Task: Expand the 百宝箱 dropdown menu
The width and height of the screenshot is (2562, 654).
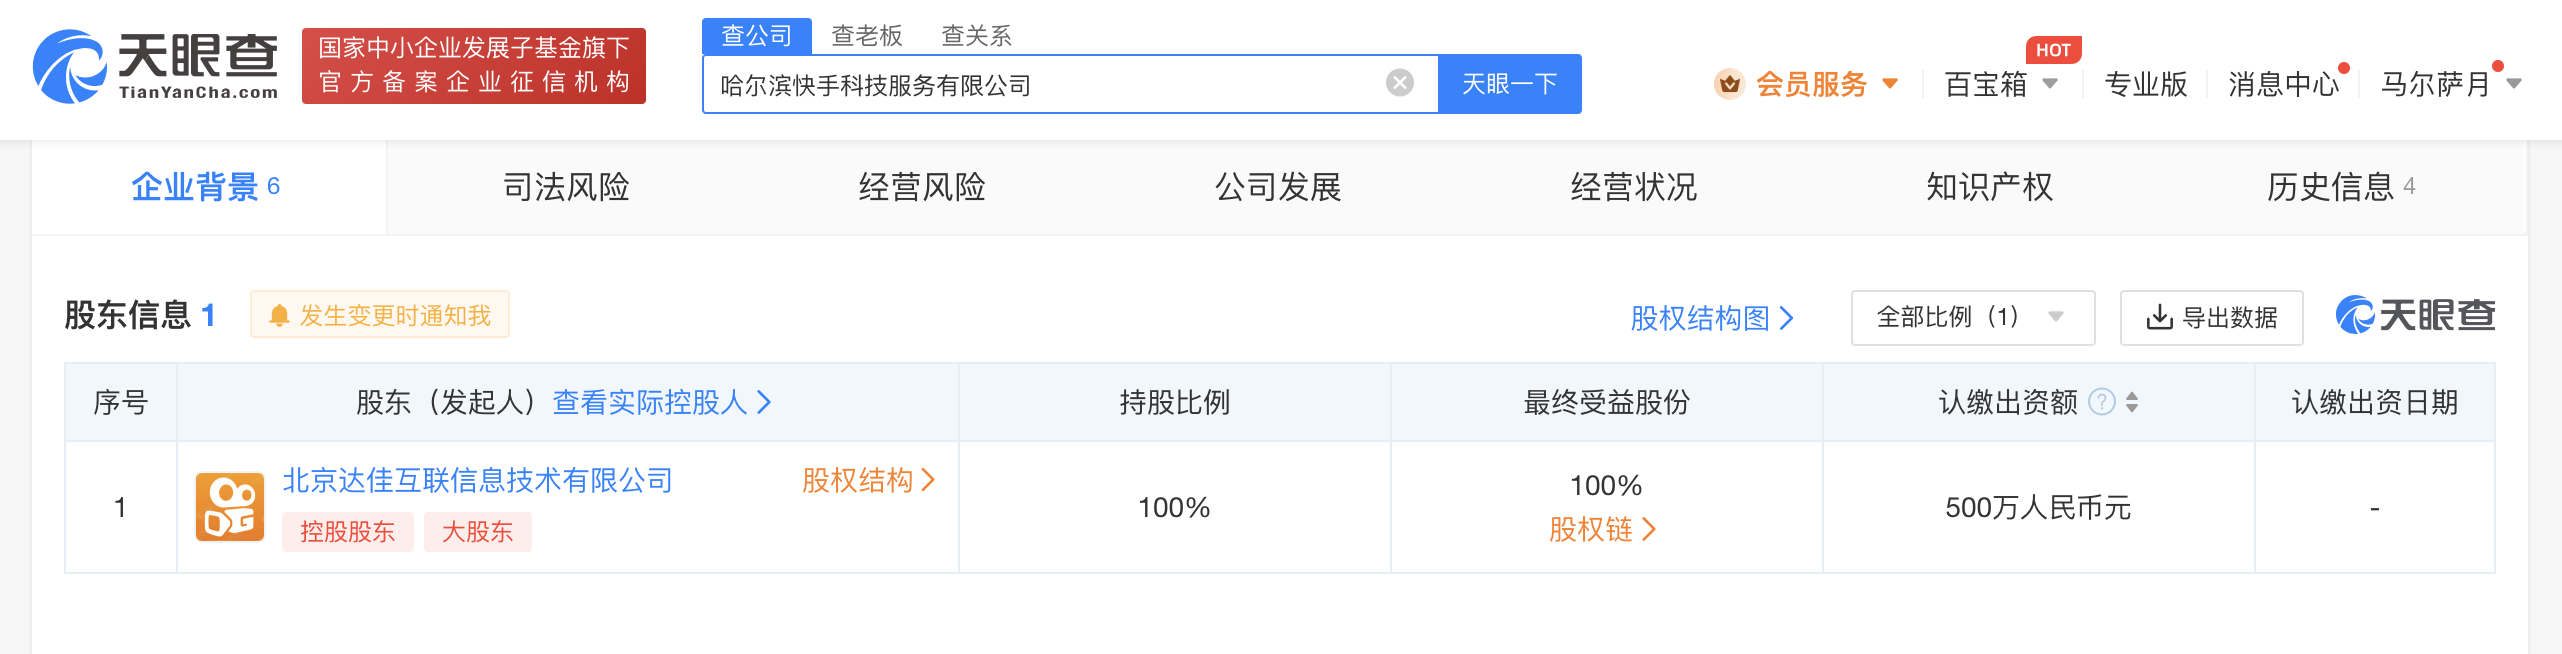Action: pos(2050,84)
